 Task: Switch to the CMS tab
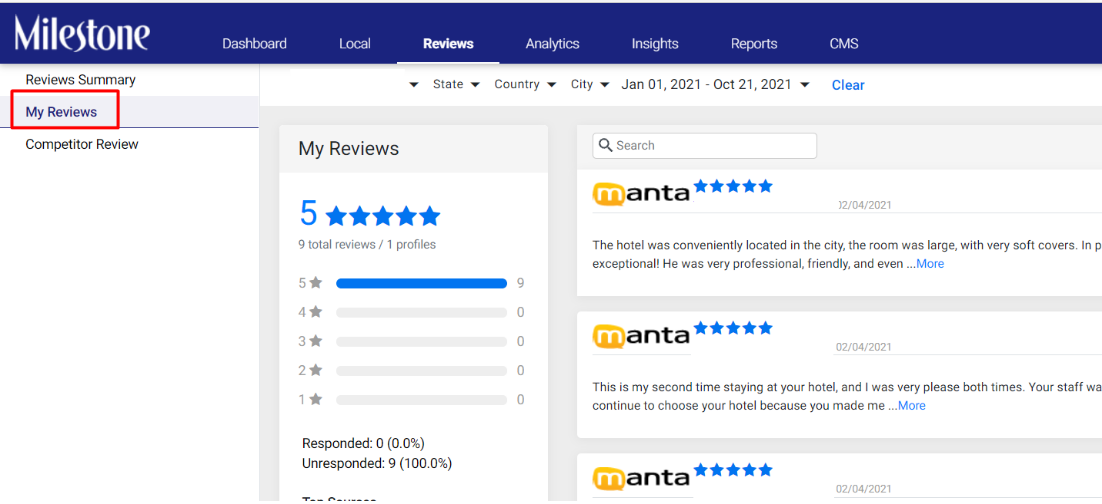(x=844, y=44)
